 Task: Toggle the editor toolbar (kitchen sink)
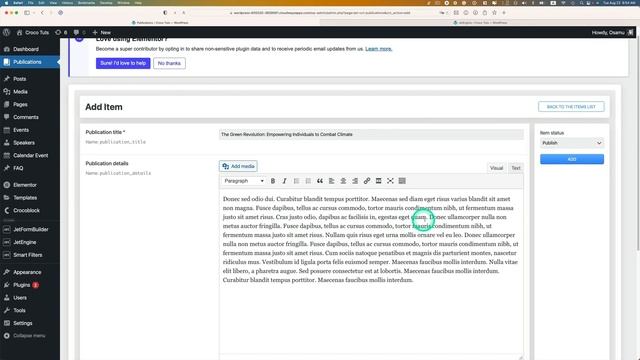point(402,181)
